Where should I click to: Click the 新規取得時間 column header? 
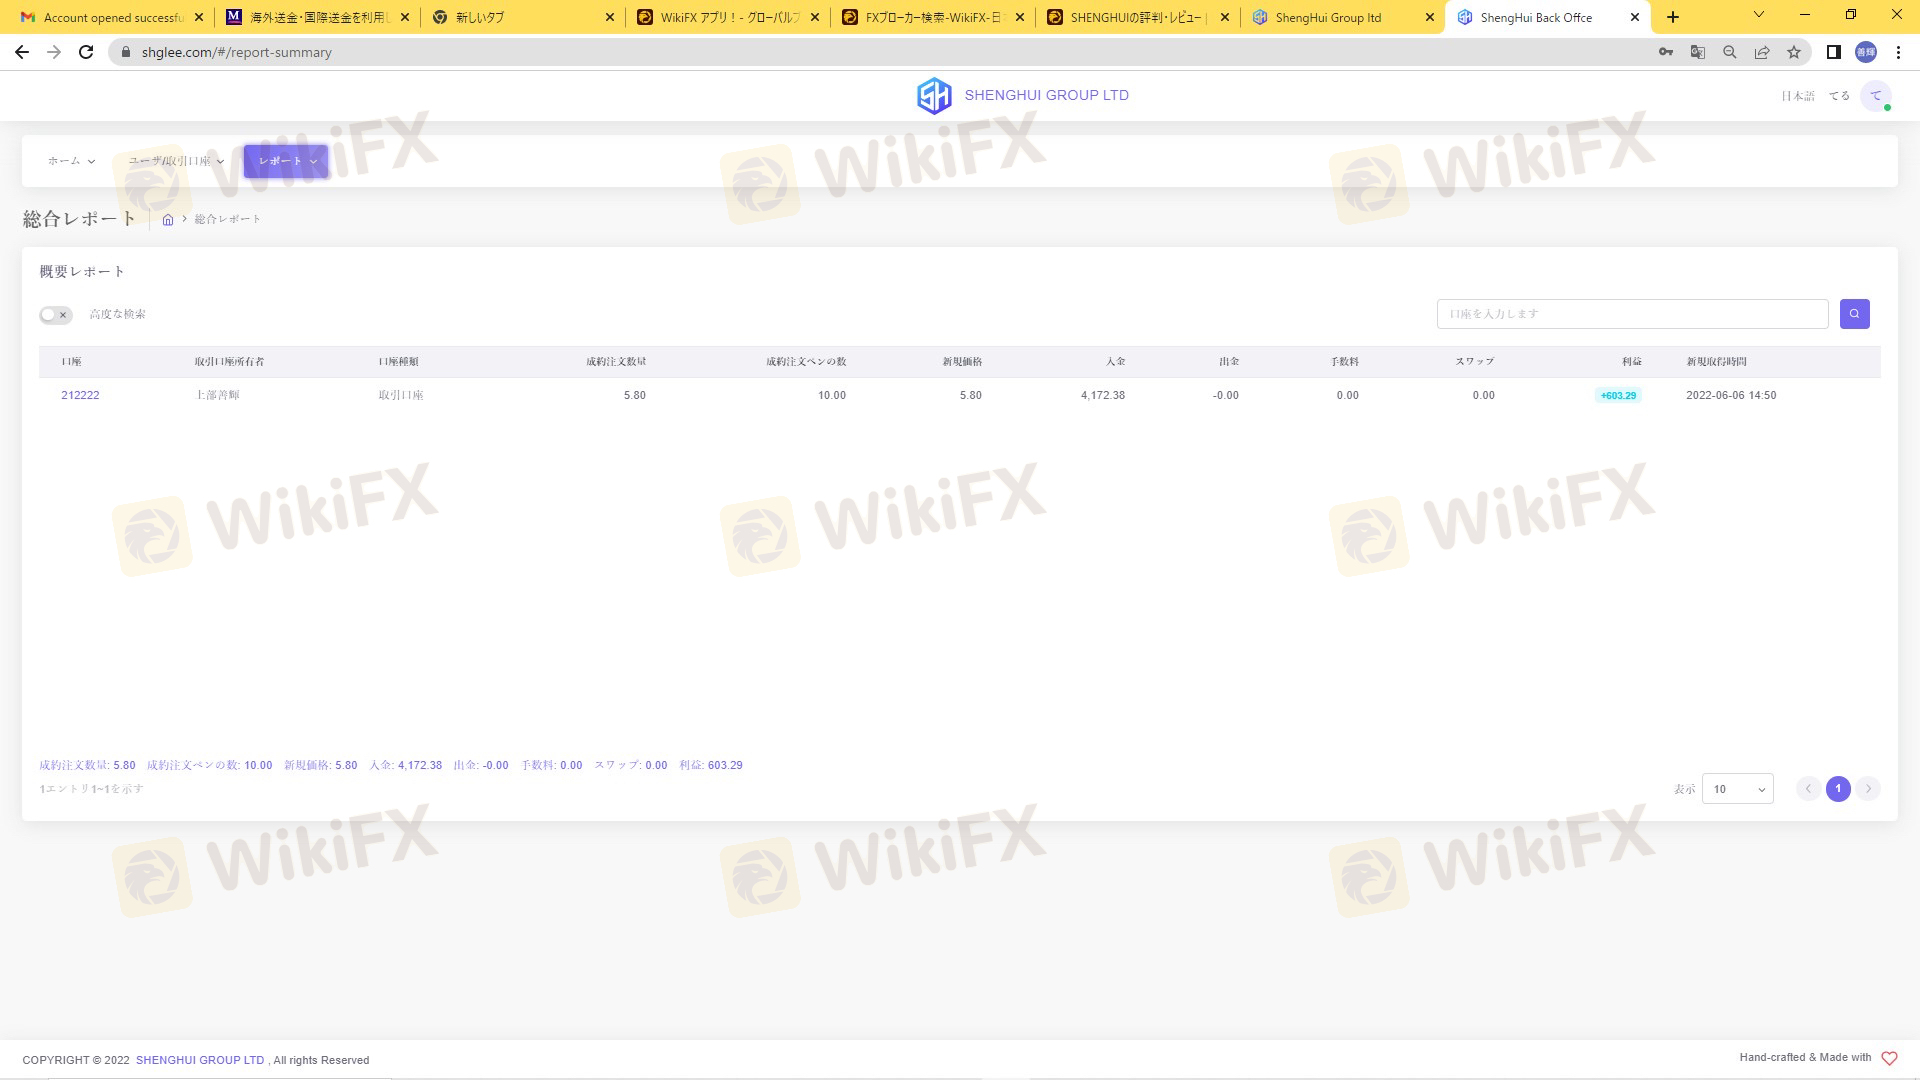coord(1716,362)
